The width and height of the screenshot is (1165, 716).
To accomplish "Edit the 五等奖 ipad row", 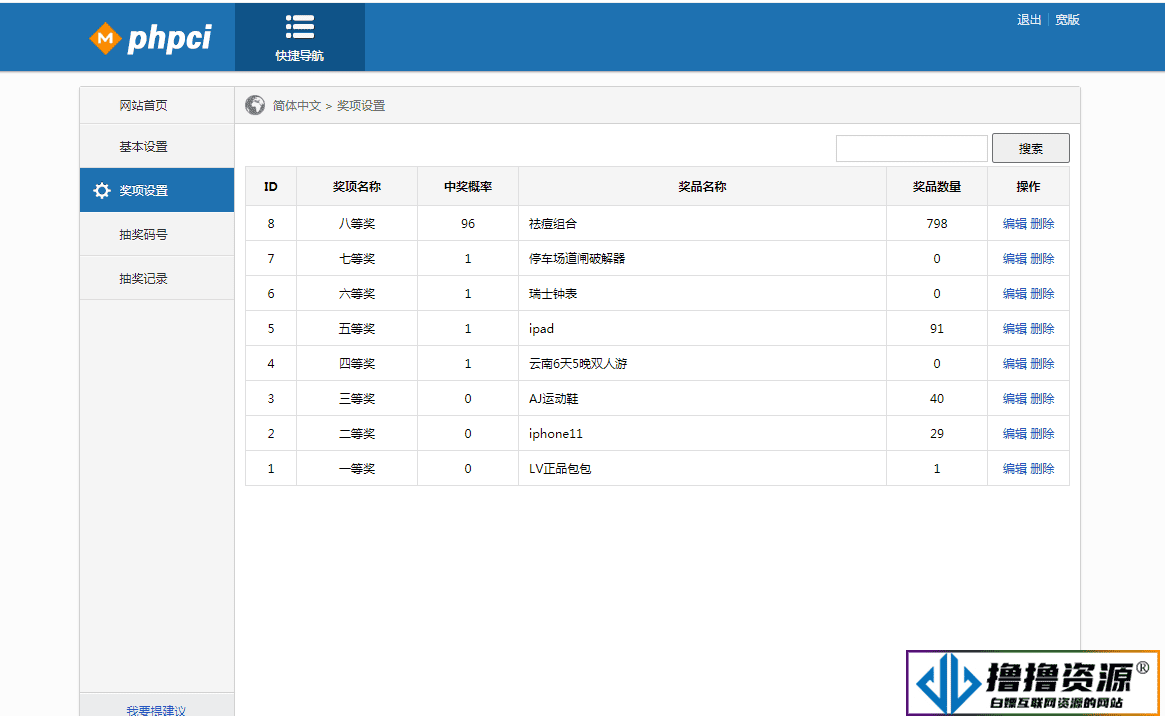I will (1014, 328).
